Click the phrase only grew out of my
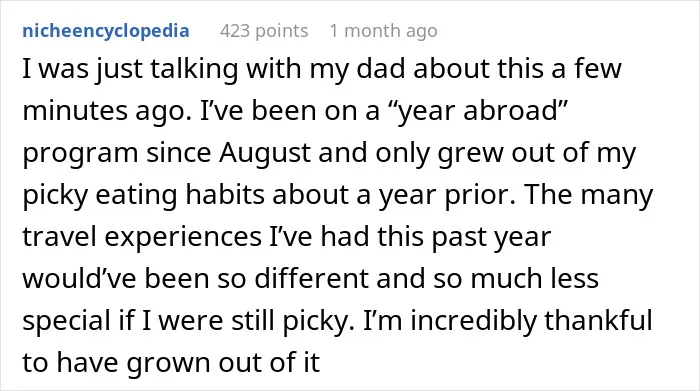Viewport: 700px width, 391px height. [505, 153]
